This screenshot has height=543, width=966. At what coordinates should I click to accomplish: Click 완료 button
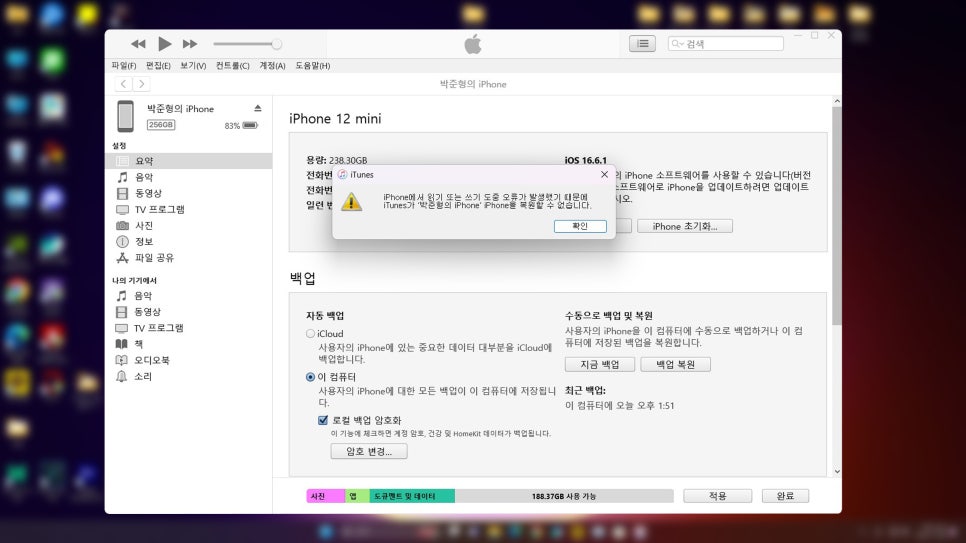tap(785, 496)
